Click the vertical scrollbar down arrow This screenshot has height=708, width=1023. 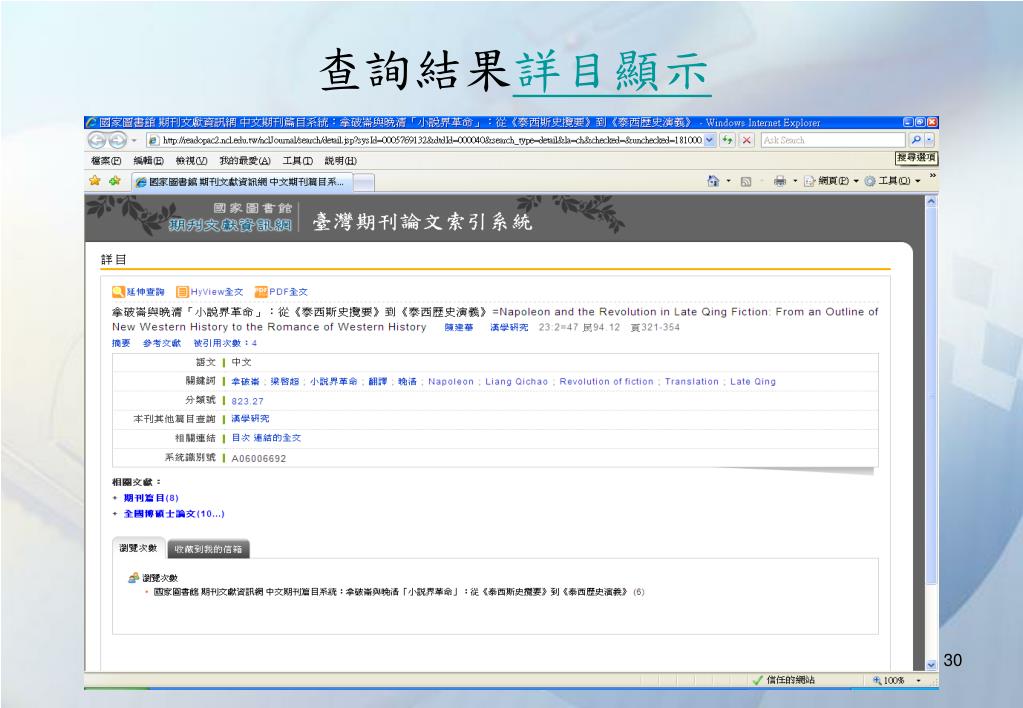(x=931, y=664)
